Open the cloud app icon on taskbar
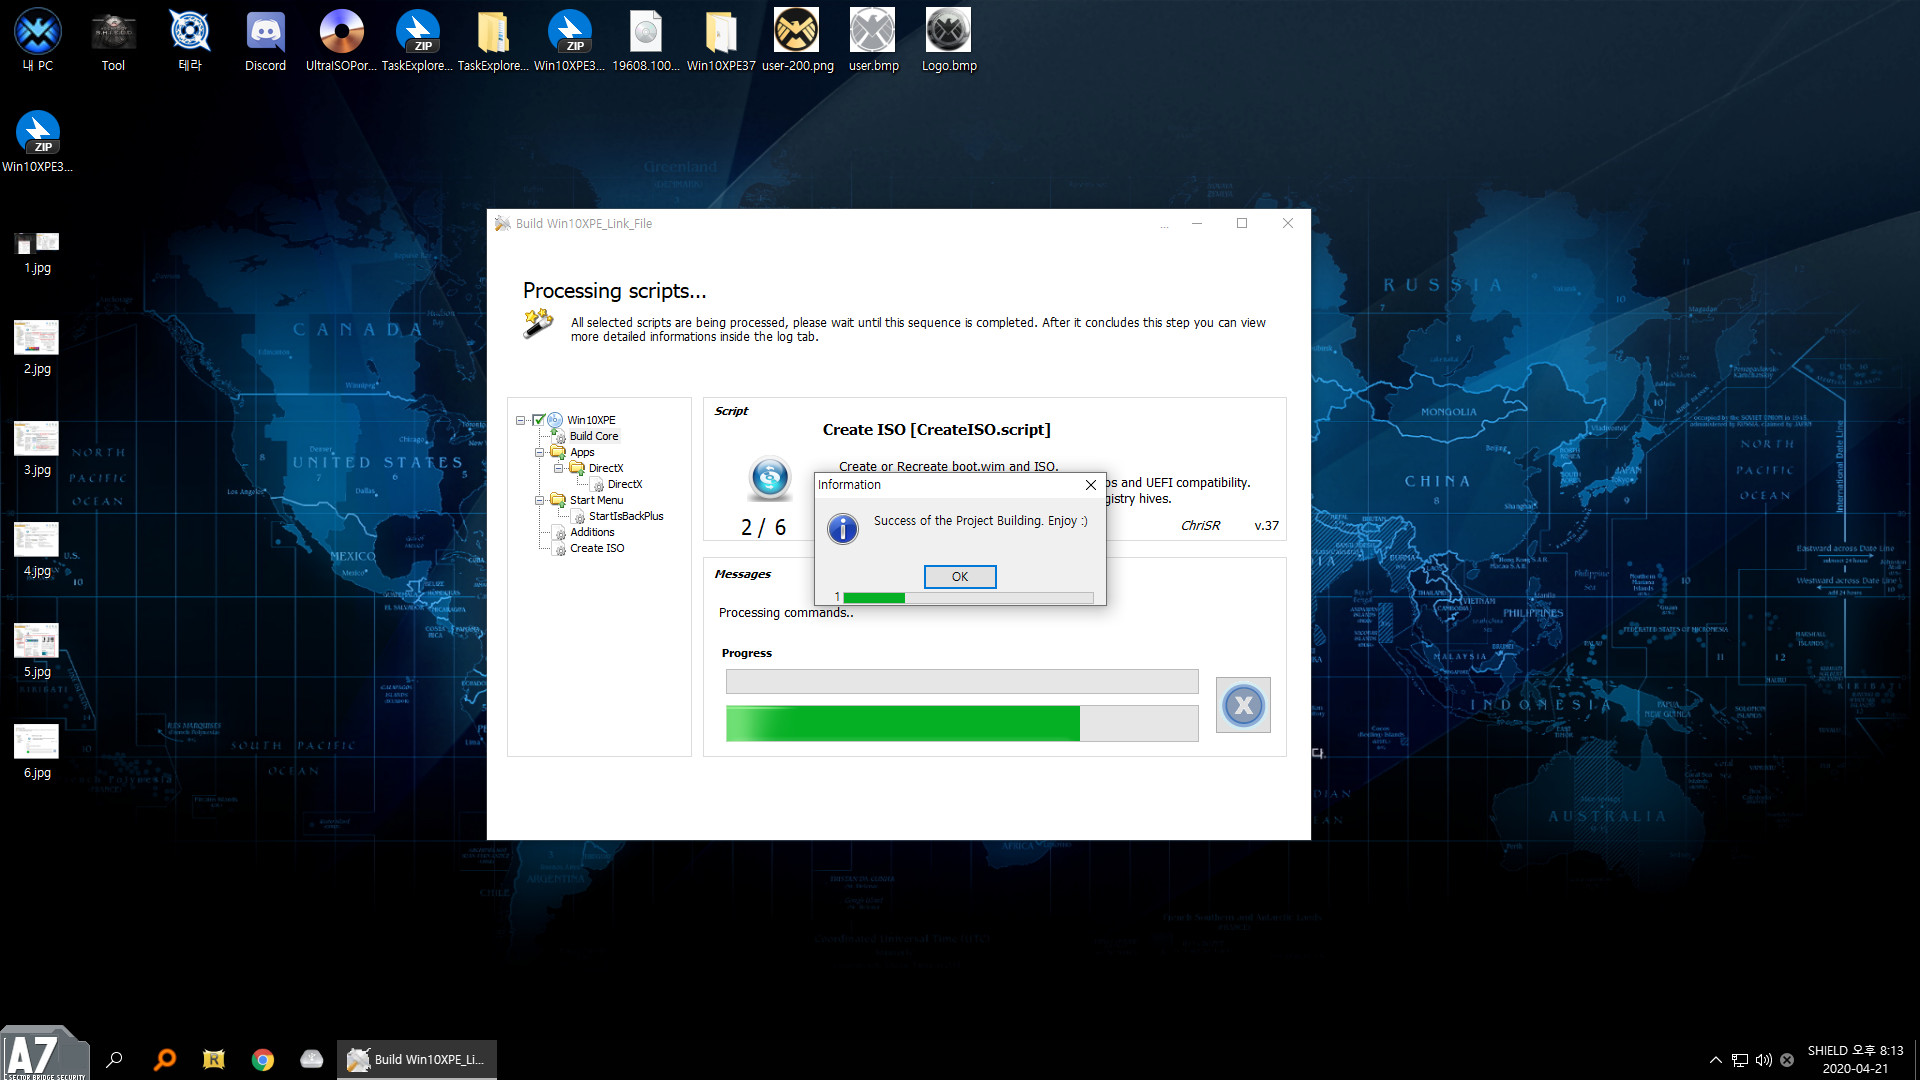This screenshot has height=1080, width=1920. 312,1059
